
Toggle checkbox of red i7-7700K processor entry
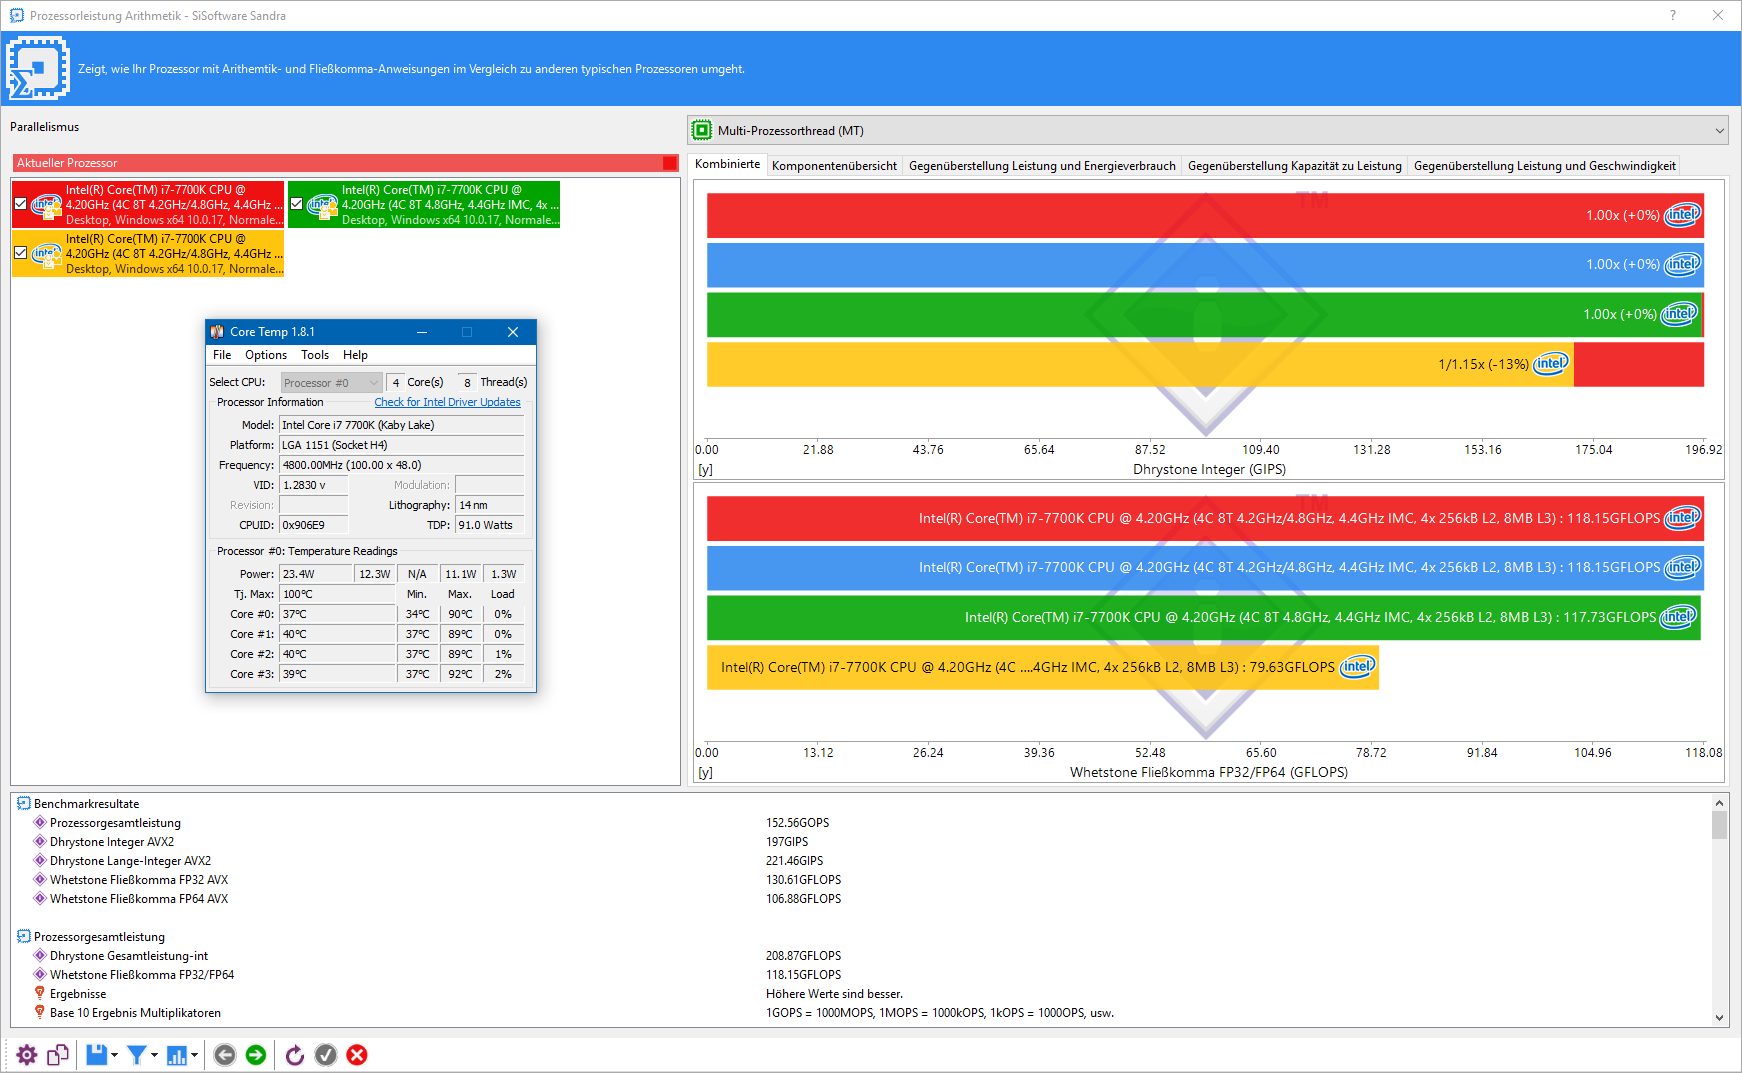click(x=21, y=204)
